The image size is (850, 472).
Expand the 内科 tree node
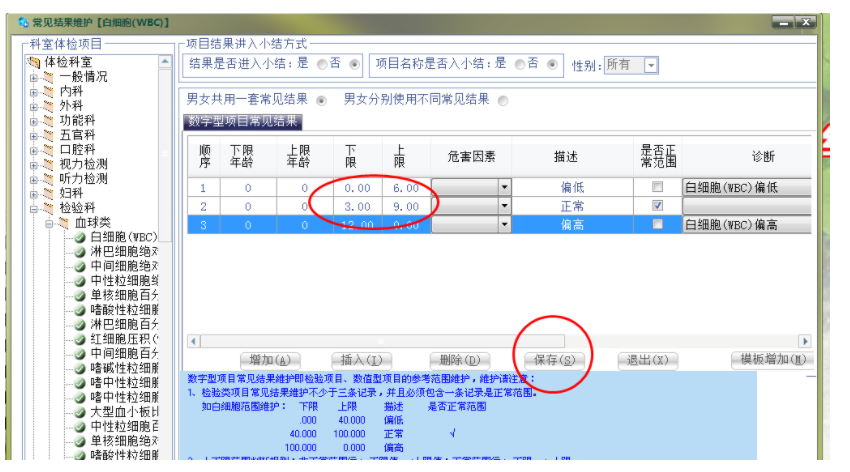tap(34, 92)
